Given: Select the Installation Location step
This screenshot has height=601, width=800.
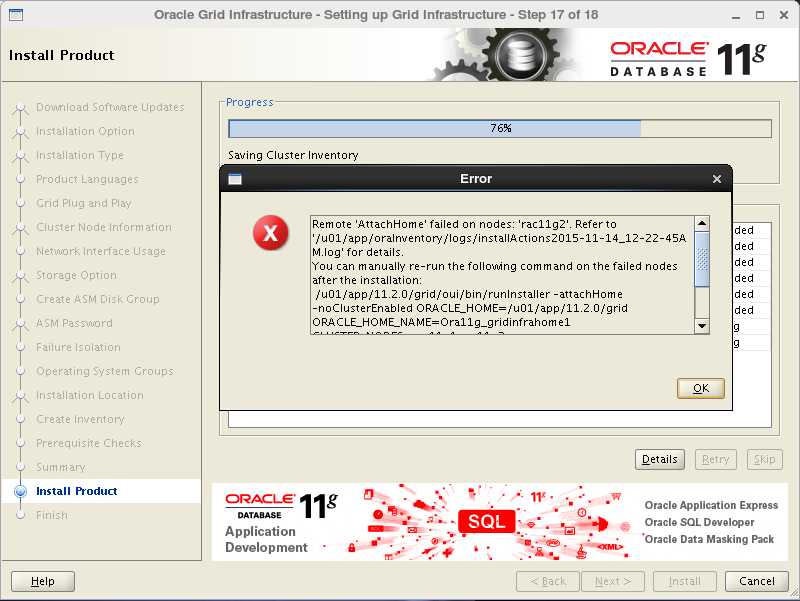Looking at the screenshot, I should (90, 395).
